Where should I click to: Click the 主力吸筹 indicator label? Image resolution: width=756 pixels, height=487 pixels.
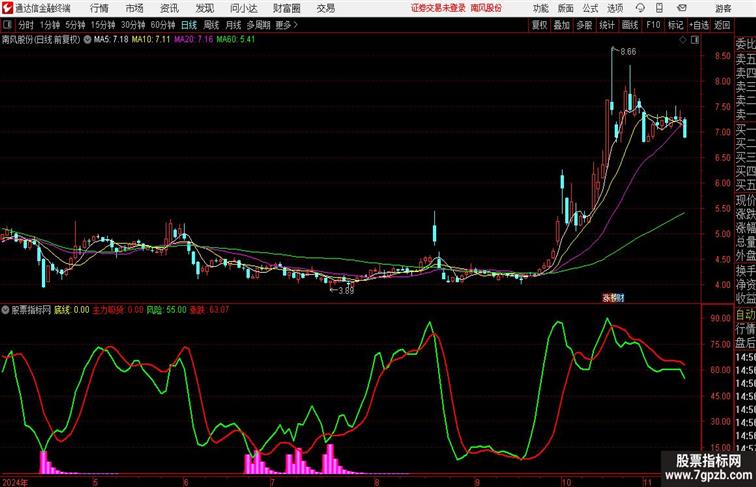[108, 310]
